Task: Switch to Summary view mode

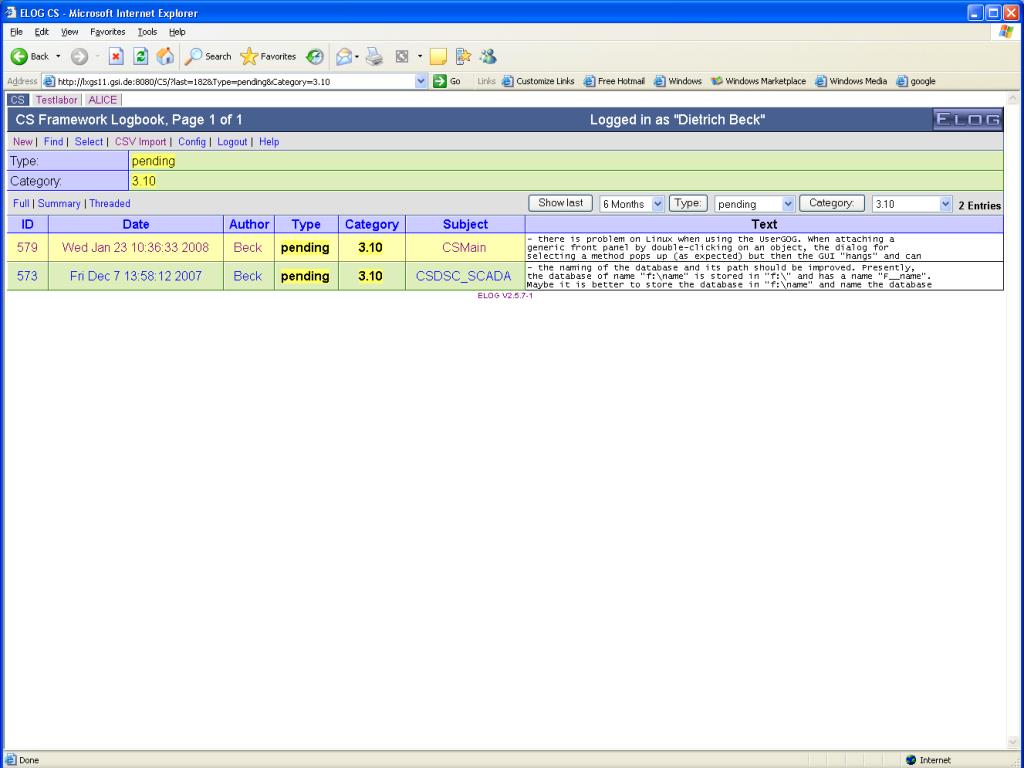Action: (x=59, y=204)
